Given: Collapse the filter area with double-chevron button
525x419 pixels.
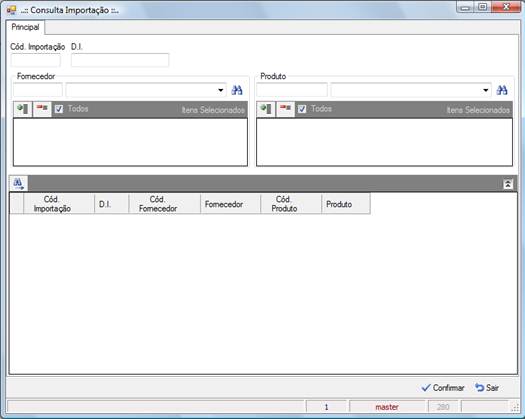Looking at the screenshot, I should (x=508, y=184).
